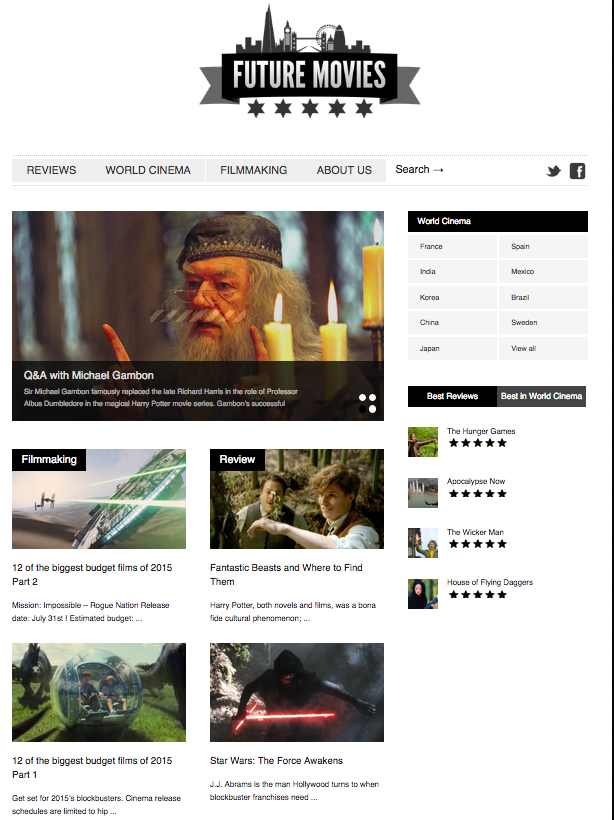This screenshot has width=614, height=820.
Task: Click The Wicker Man thumbnail
Action: (423, 543)
